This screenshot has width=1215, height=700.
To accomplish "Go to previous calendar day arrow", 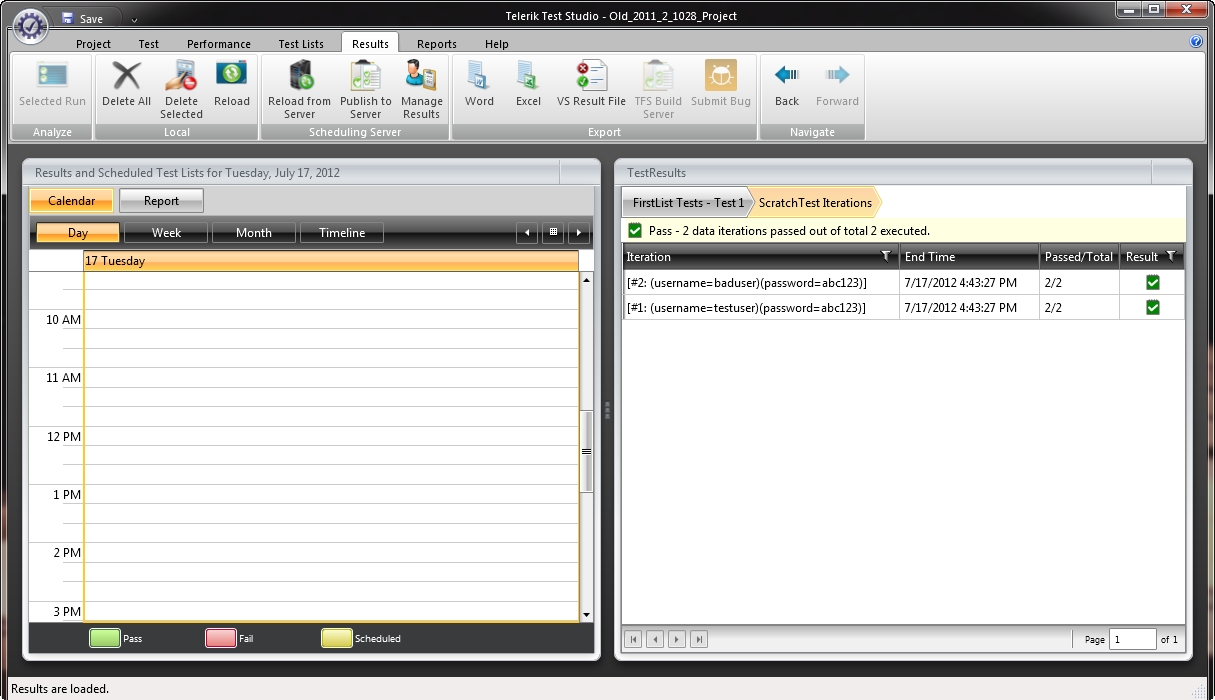I will [527, 233].
